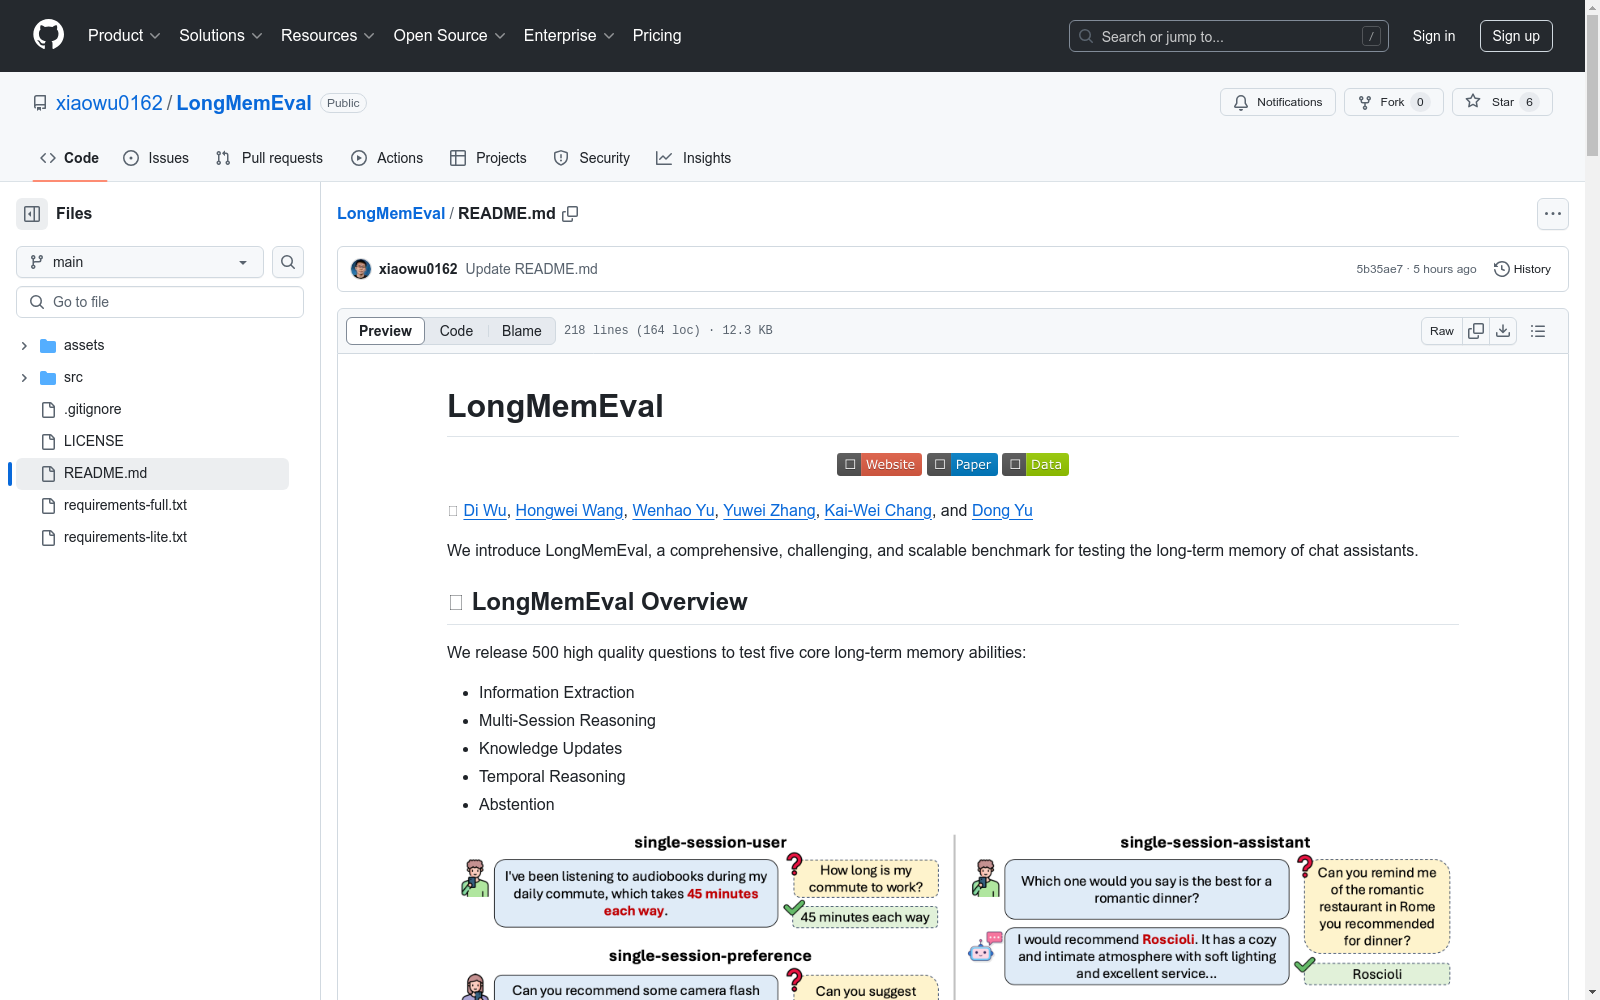Switch to the Issues tab
Viewport: 1600px width, 1000px height.
click(156, 157)
